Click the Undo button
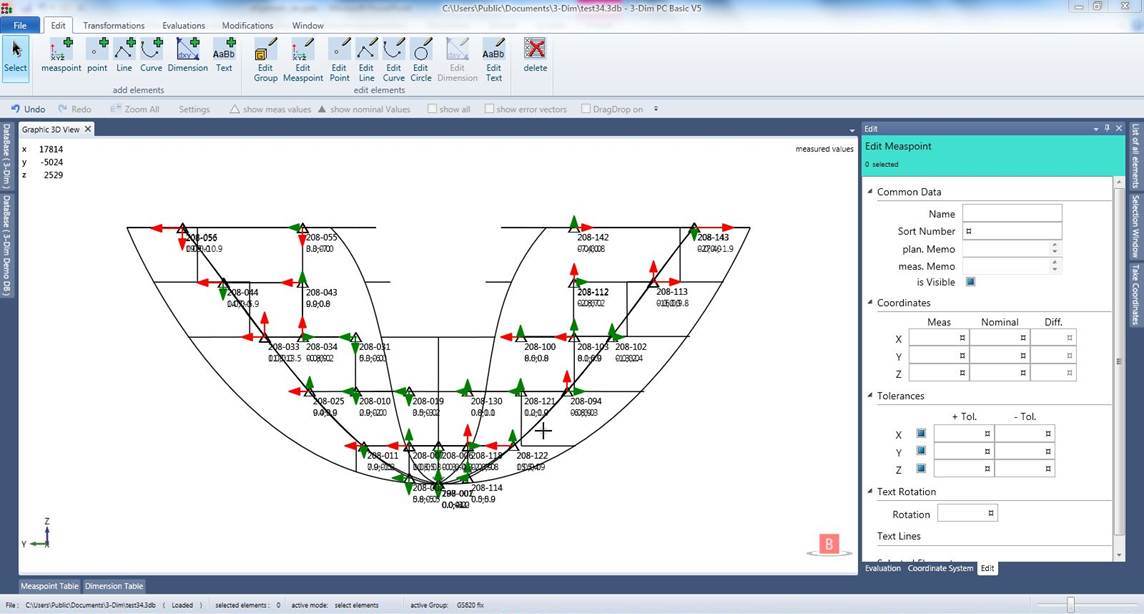 pos(28,109)
